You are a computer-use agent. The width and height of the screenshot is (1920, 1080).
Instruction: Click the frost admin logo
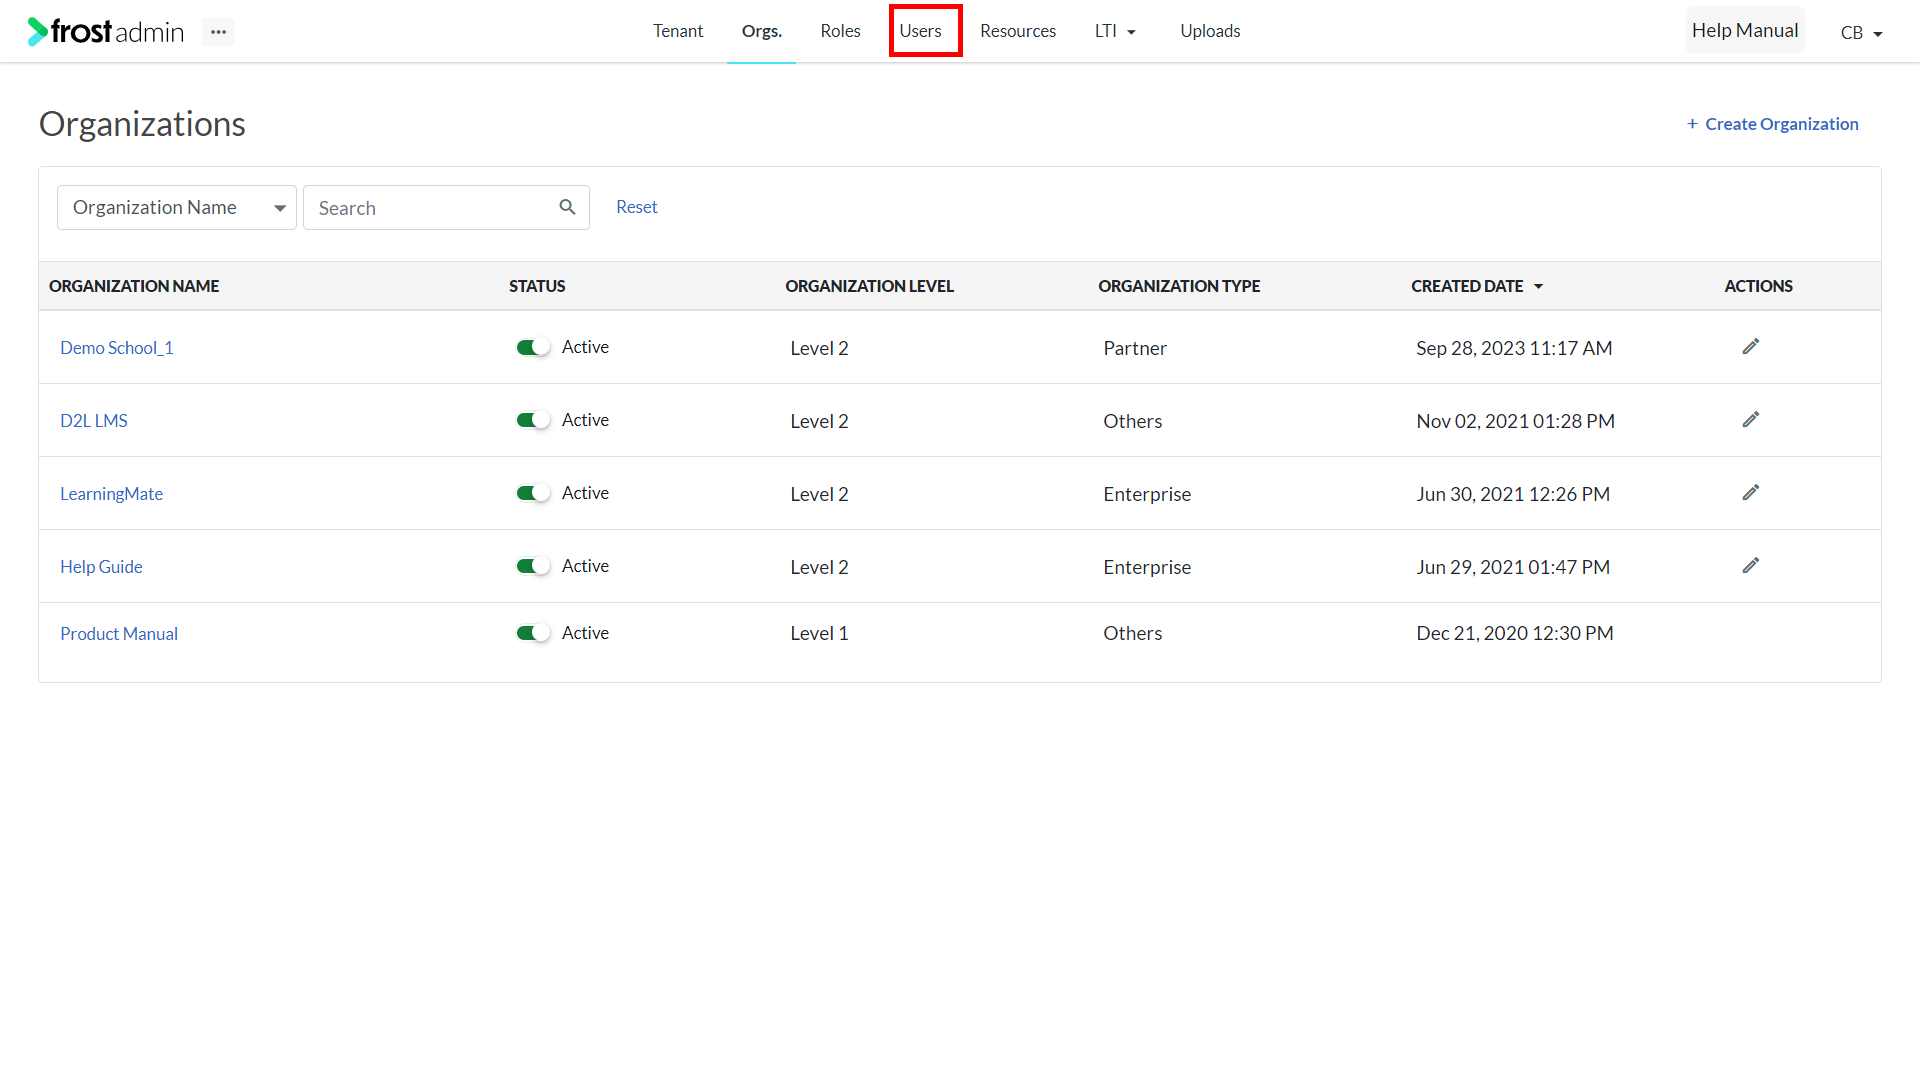coord(106,32)
